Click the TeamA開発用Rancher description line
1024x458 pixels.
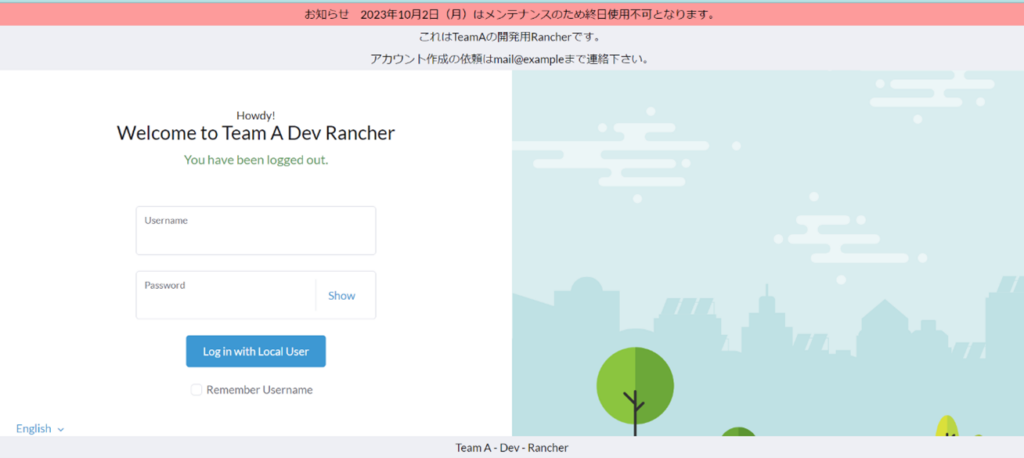point(511,37)
